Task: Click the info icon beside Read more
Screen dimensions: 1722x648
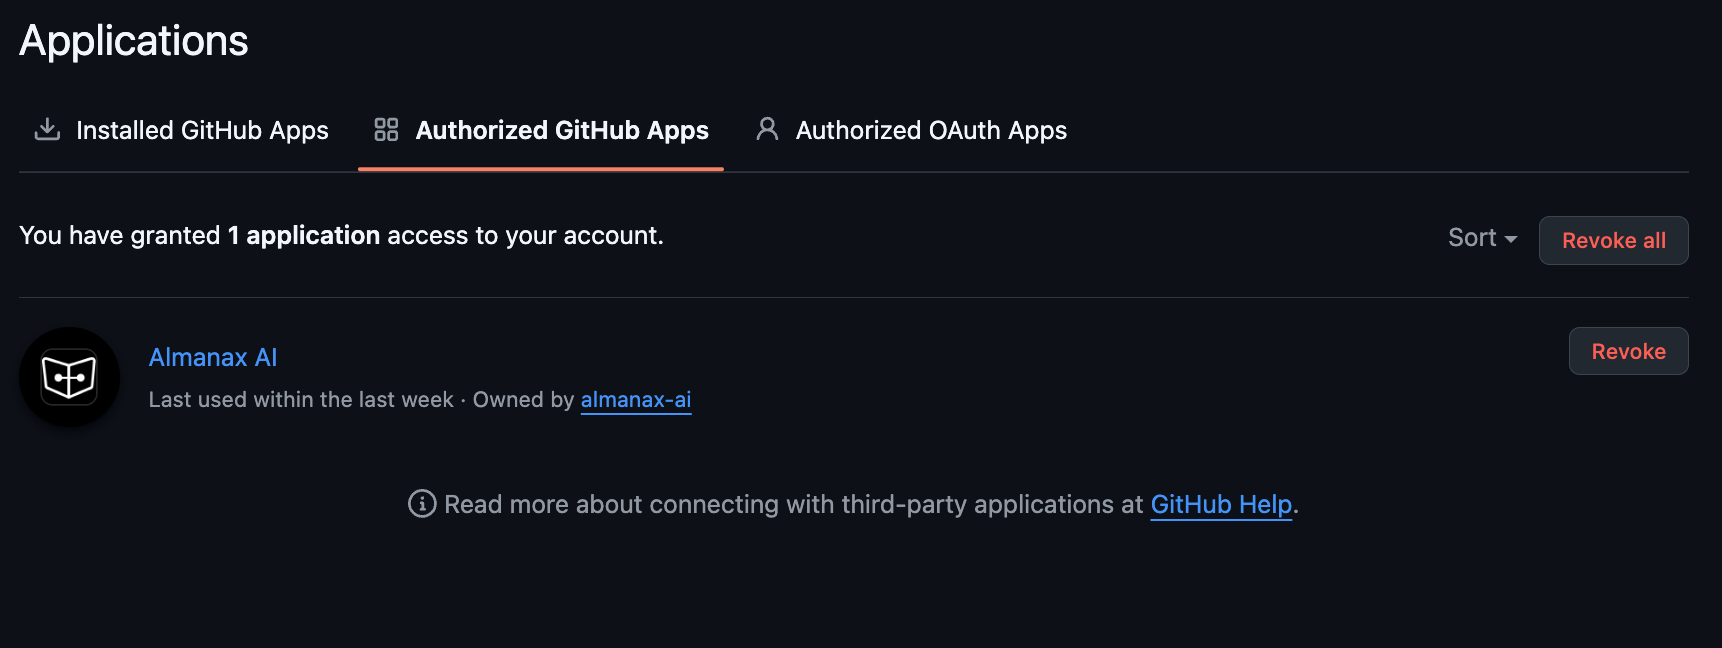Action: pos(422,503)
